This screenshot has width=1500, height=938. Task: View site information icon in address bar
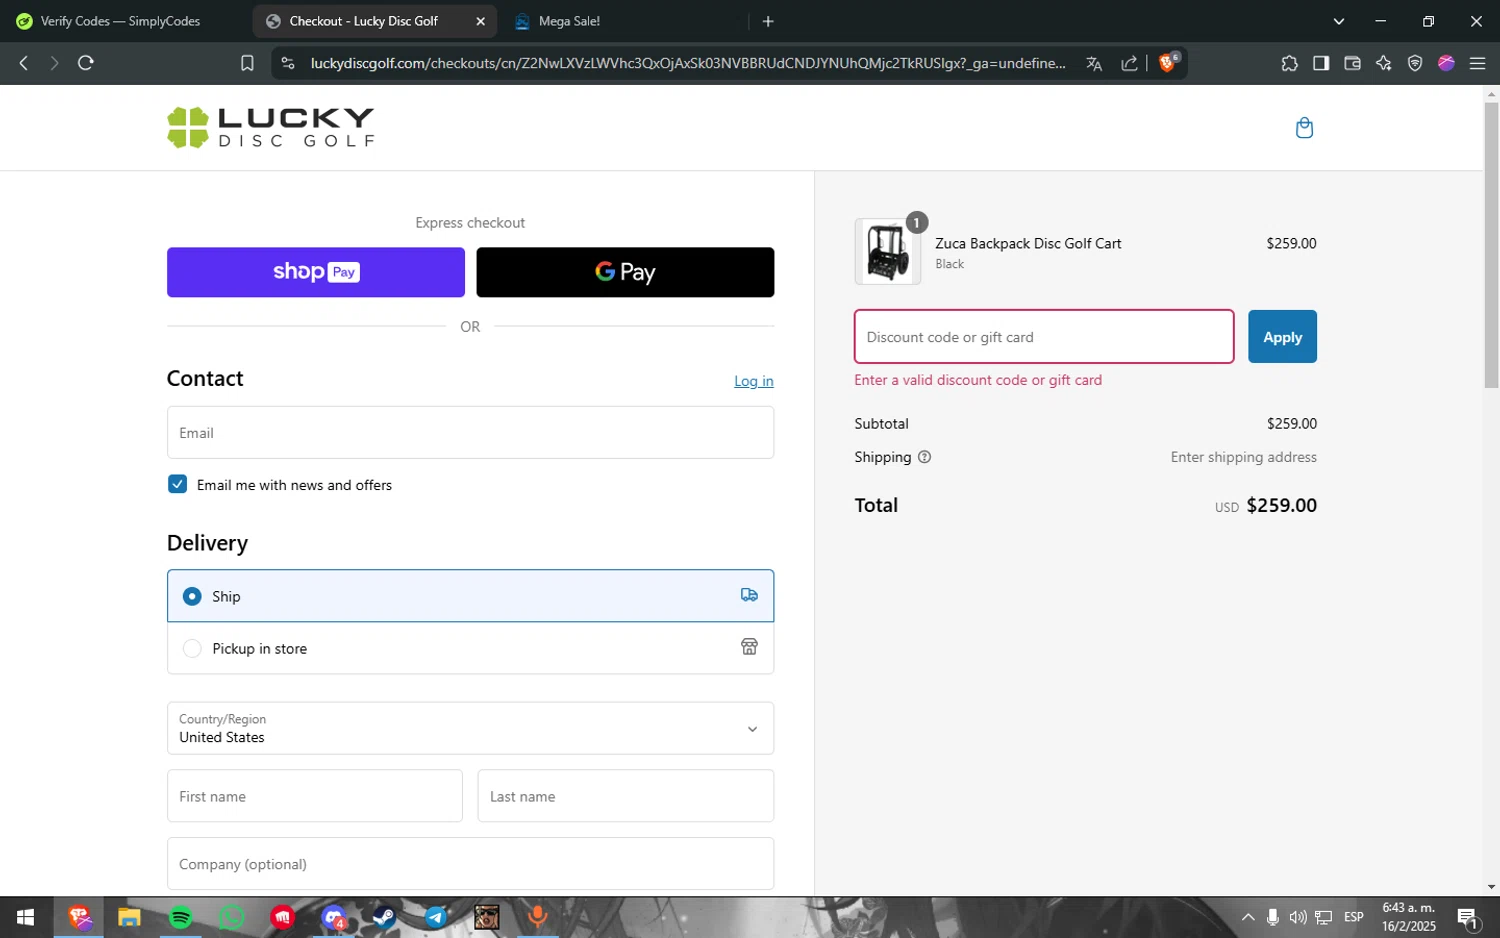288,63
